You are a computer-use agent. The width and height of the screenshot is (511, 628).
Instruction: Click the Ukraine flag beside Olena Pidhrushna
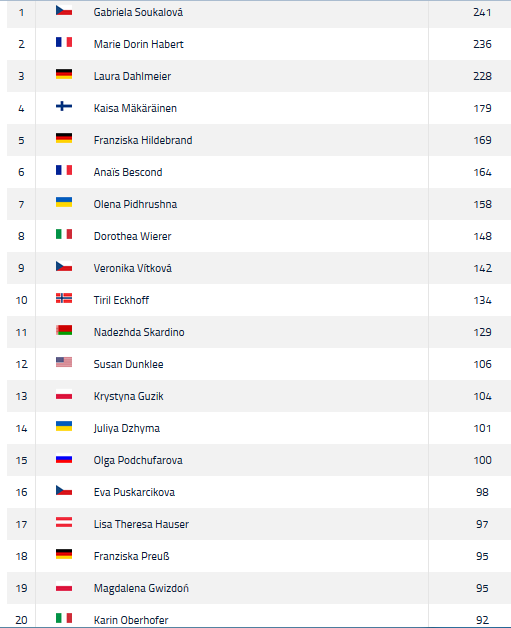64,202
